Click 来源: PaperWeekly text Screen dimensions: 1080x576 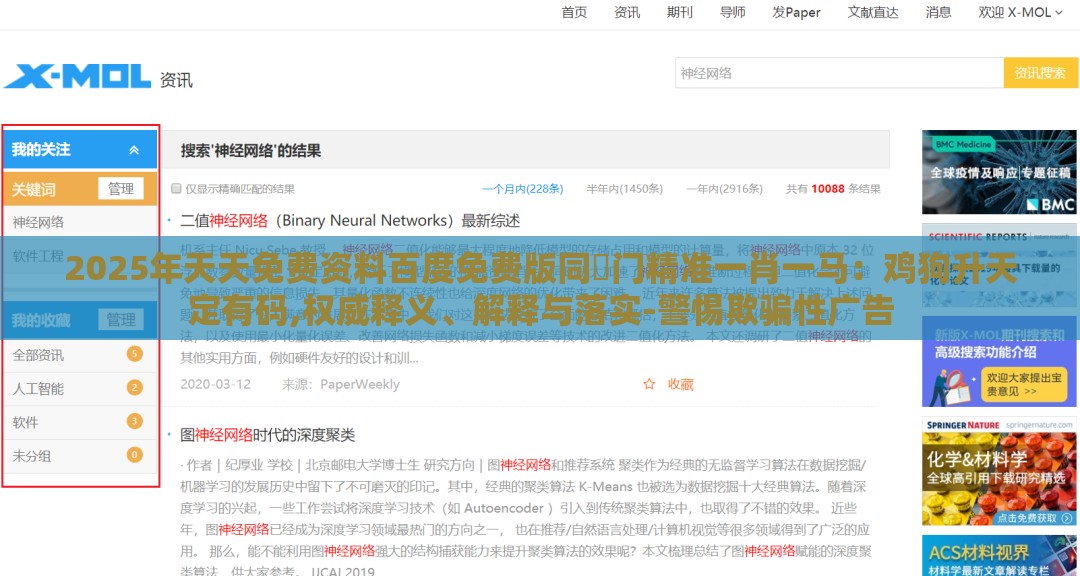point(340,384)
